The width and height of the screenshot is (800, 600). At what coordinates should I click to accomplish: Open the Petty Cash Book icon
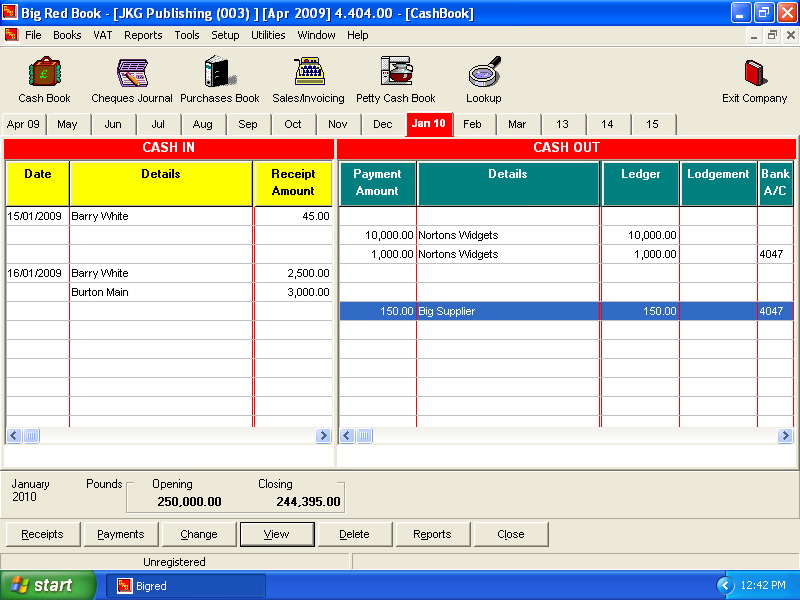[x=396, y=71]
